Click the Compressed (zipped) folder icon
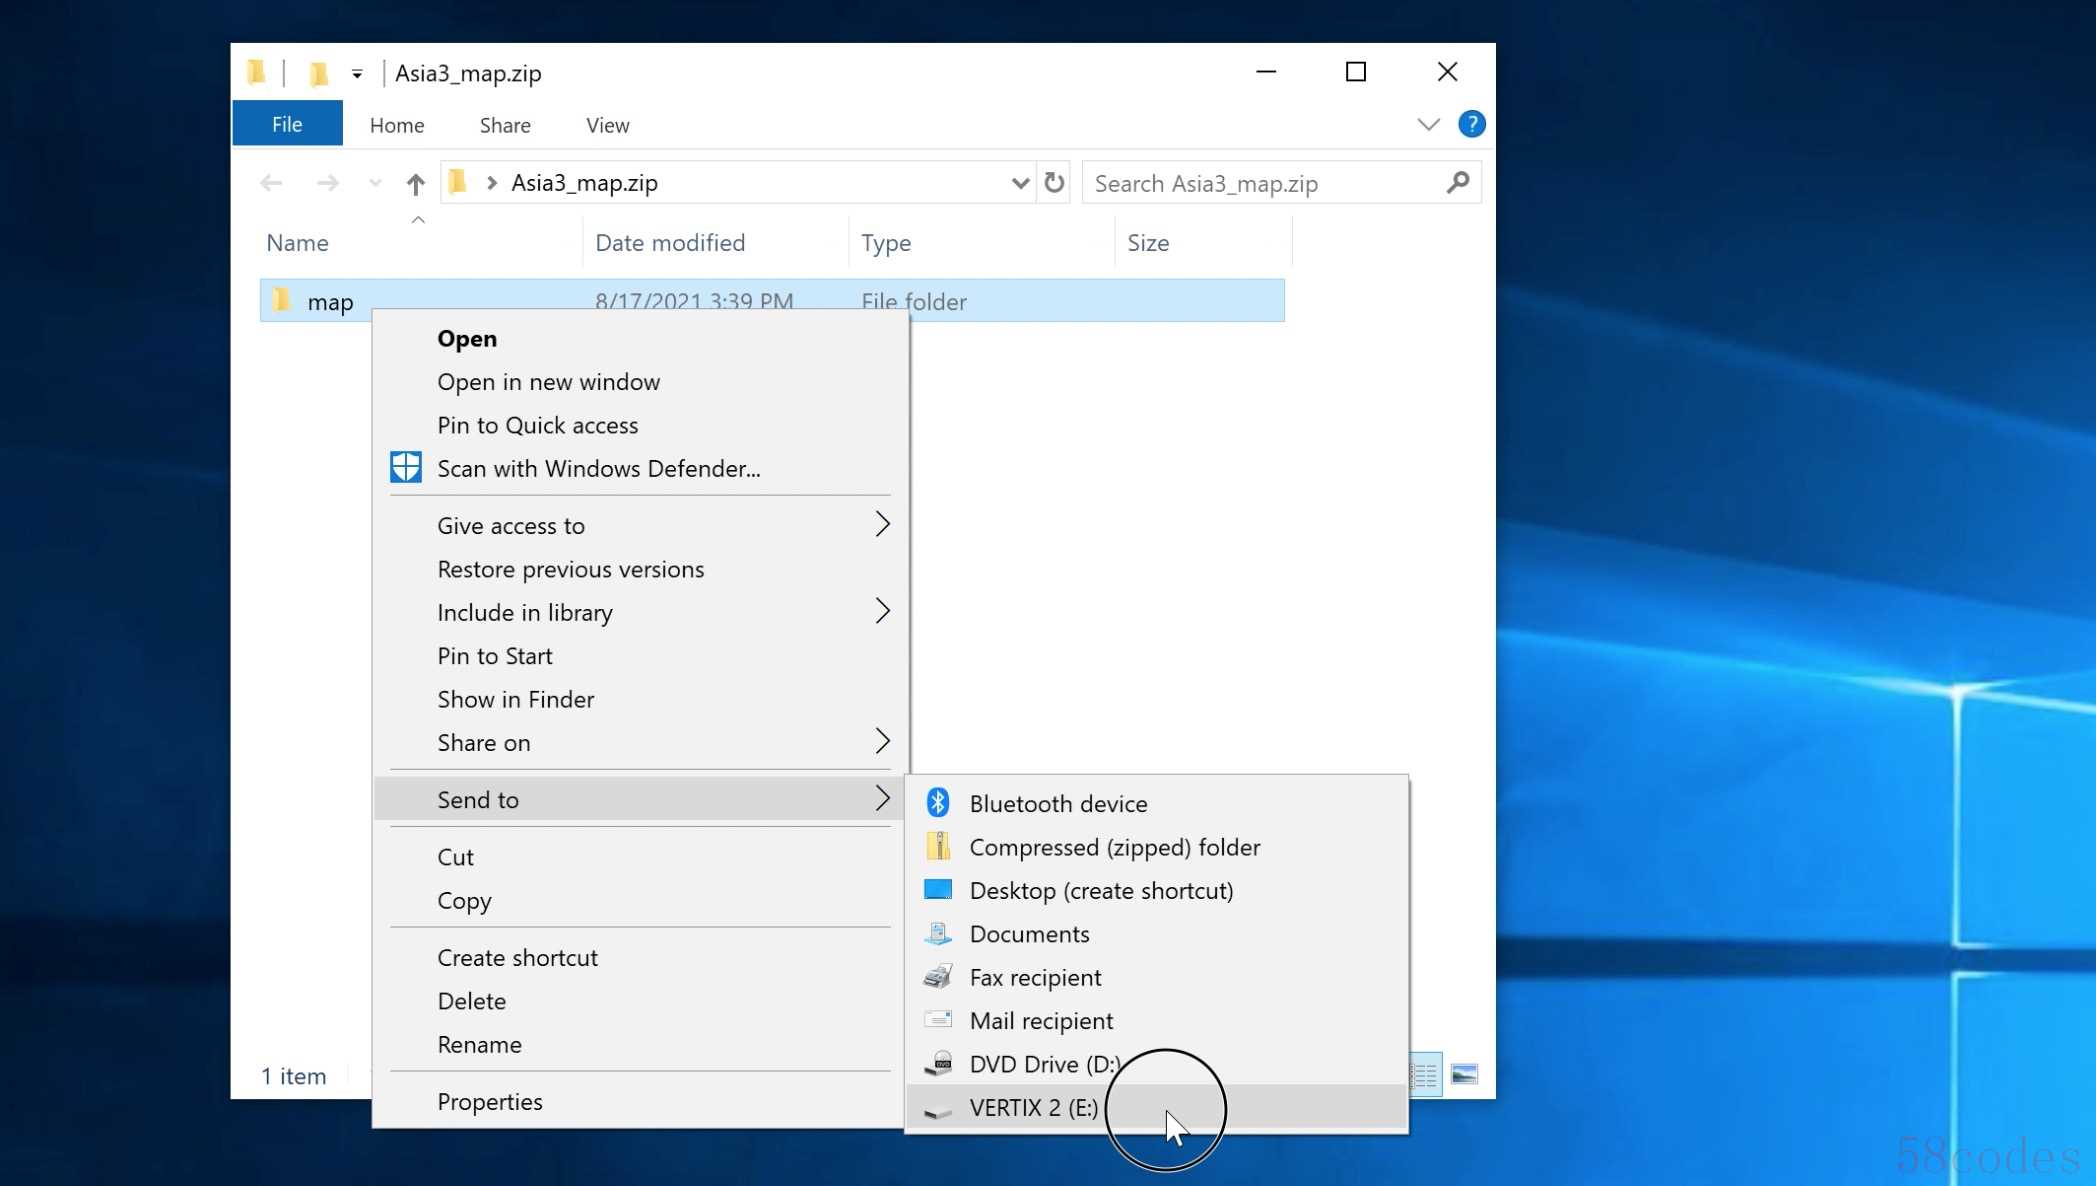This screenshot has width=2096, height=1186. pos(937,847)
